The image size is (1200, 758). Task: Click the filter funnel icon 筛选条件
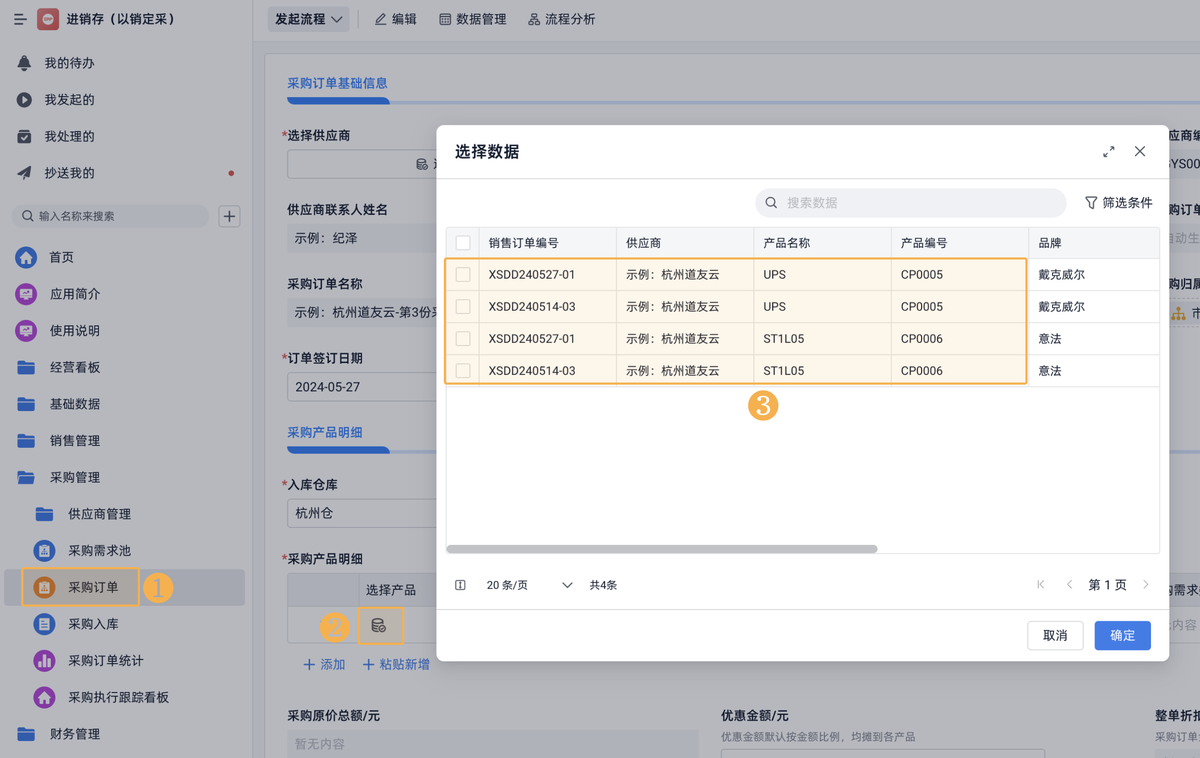click(1091, 203)
